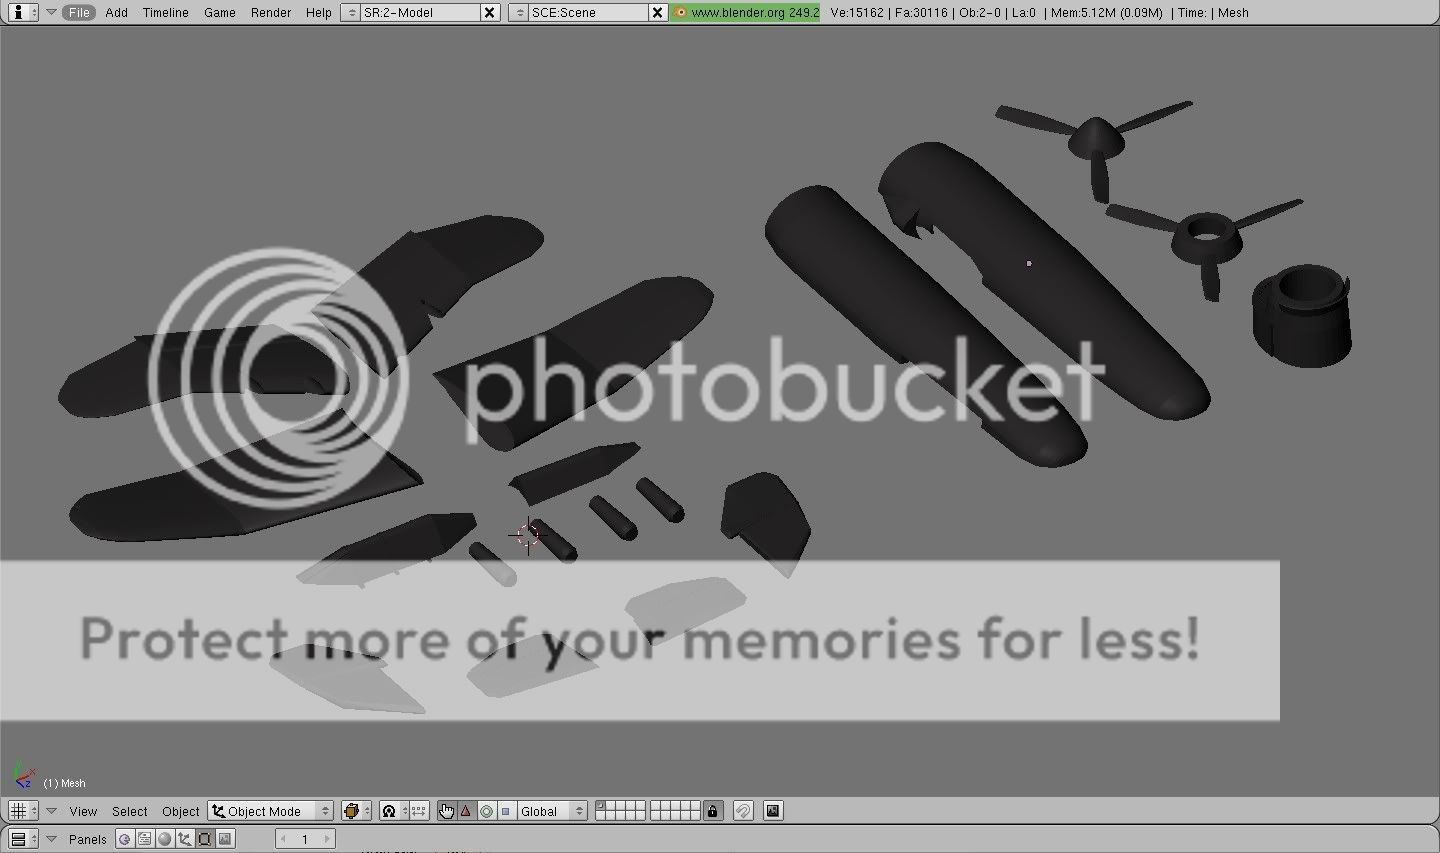Click the frame number field showing 1
The width and height of the screenshot is (1440, 853).
(305, 839)
